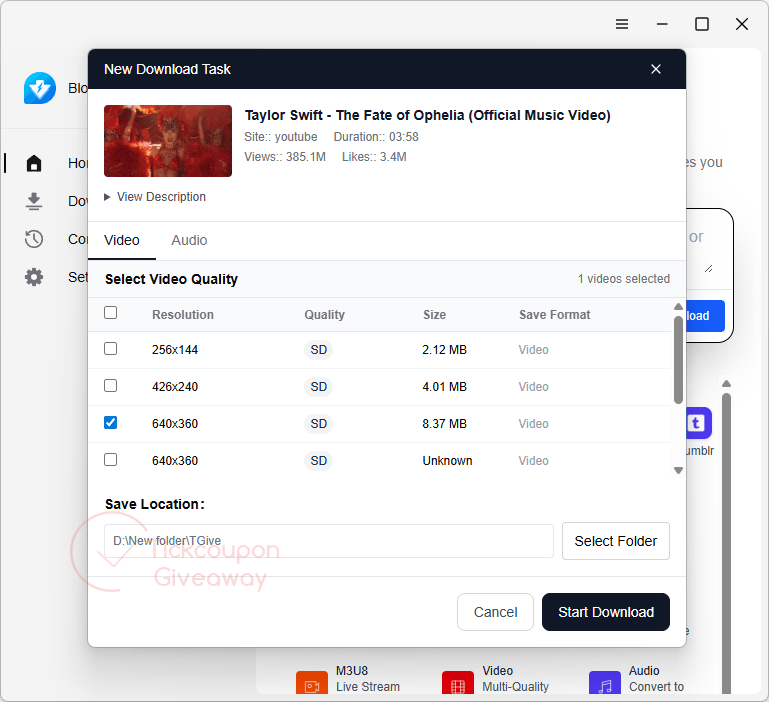The height and width of the screenshot is (702, 769).
Task: Click the 426x240 resolution text
Action: pos(175,387)
